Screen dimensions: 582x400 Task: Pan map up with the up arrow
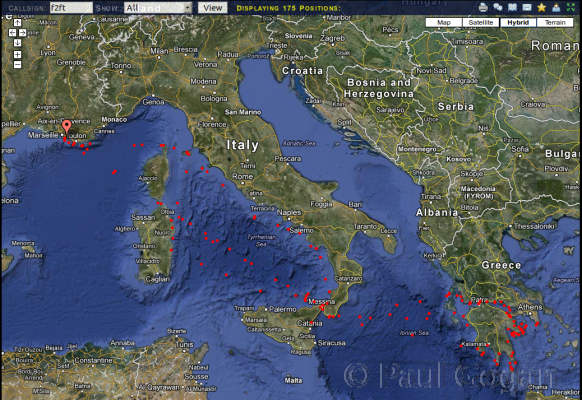[x=17, y=23]
